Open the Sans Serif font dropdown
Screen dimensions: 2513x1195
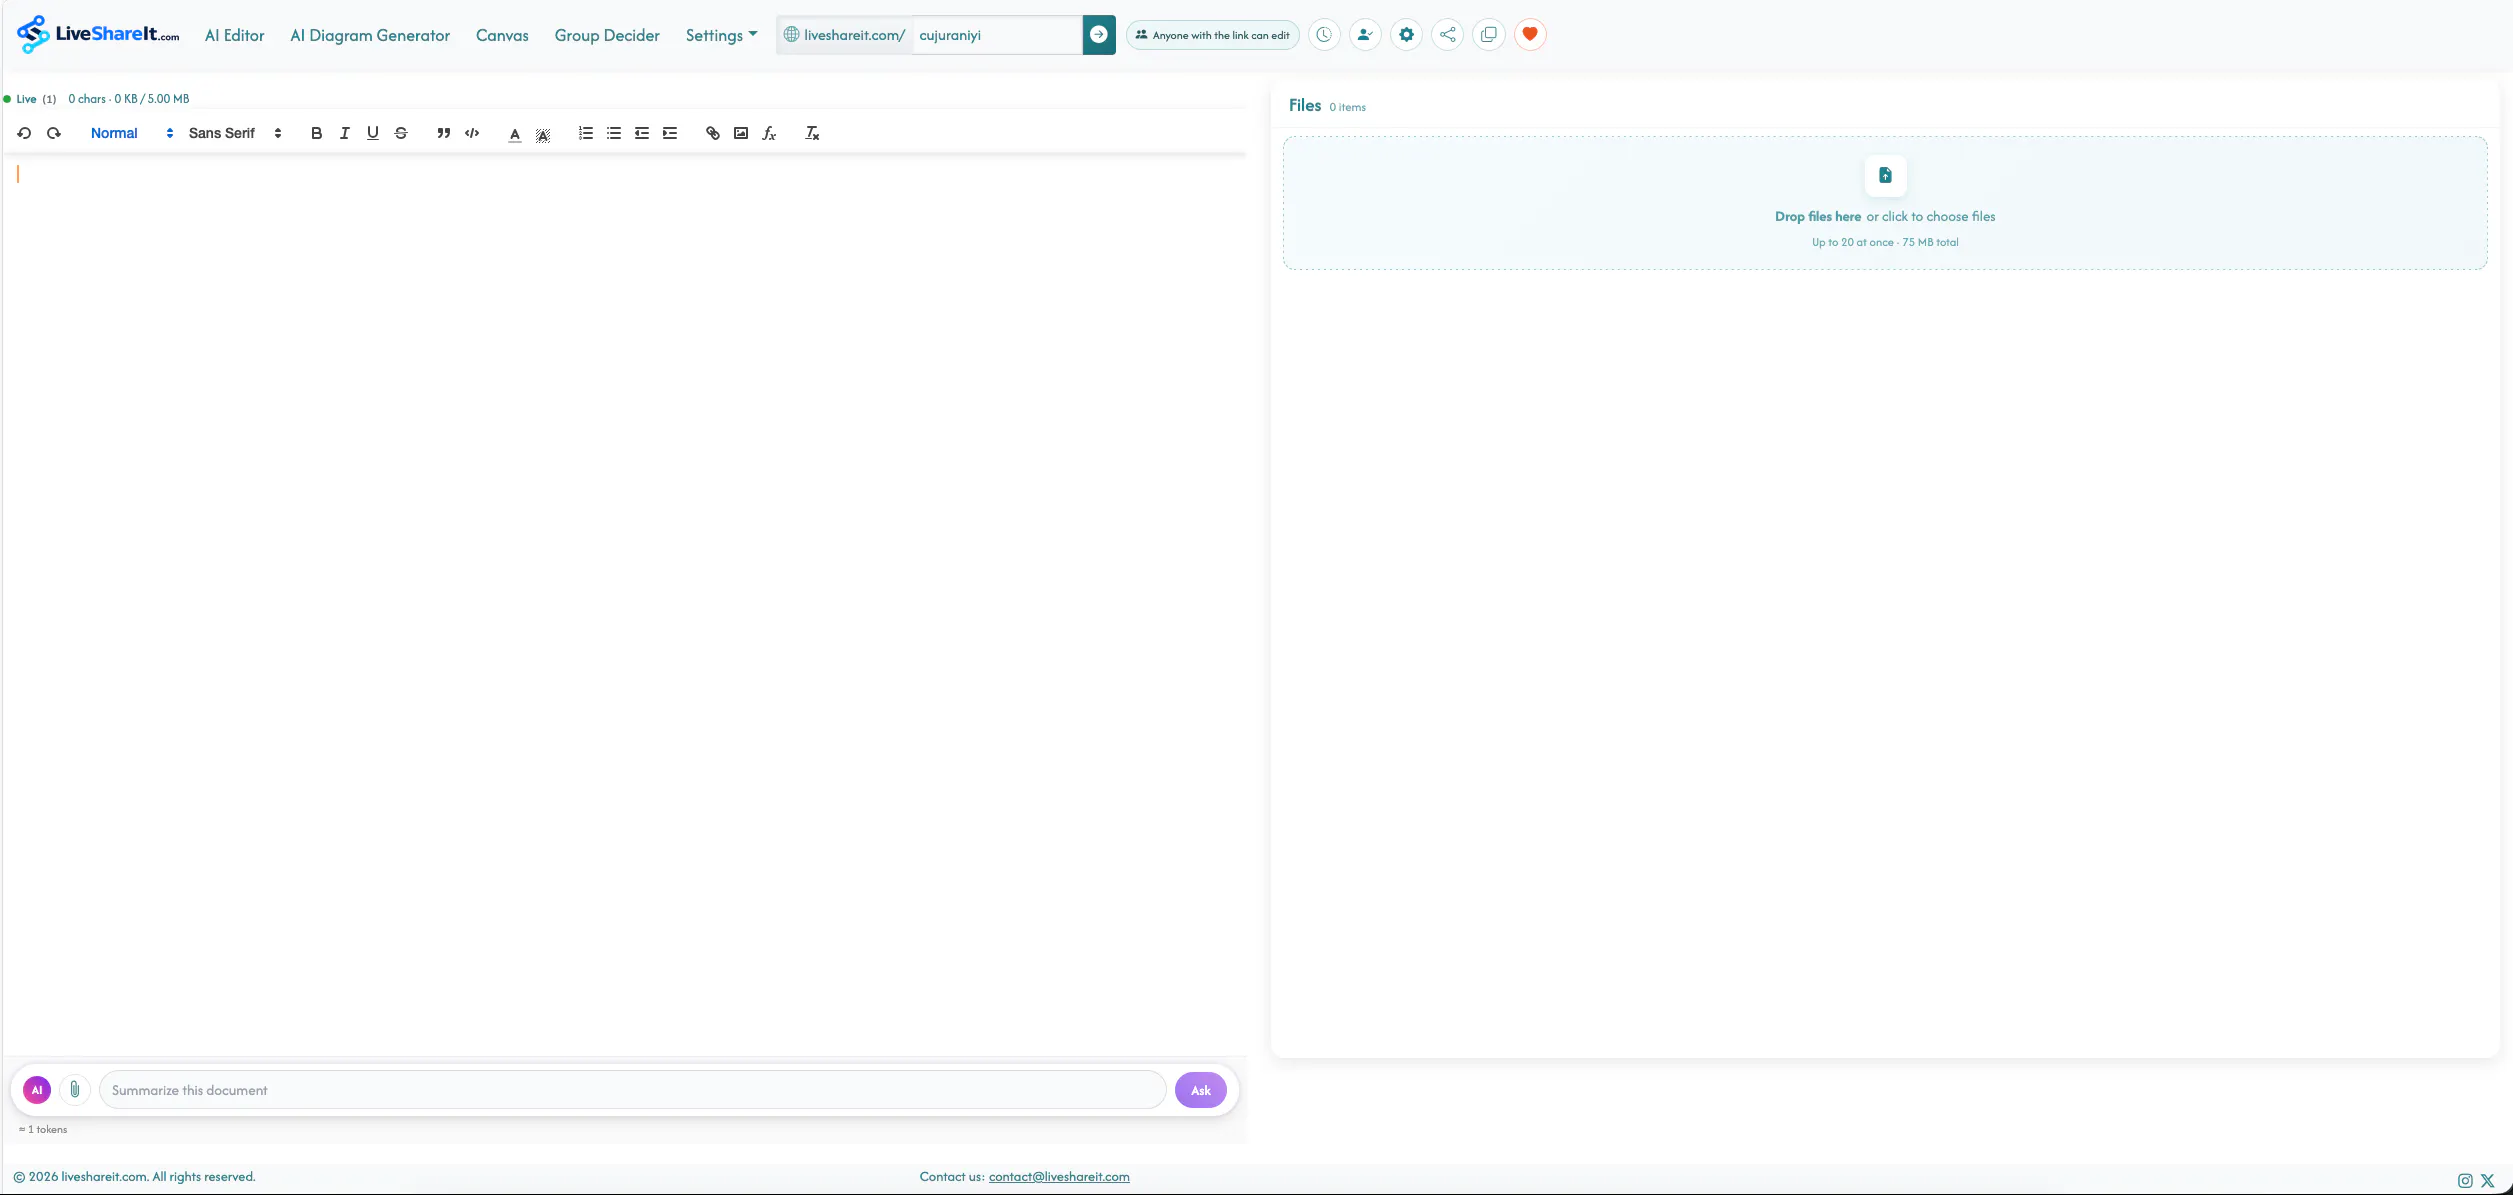pyautogui.click(x=235, y=133)
